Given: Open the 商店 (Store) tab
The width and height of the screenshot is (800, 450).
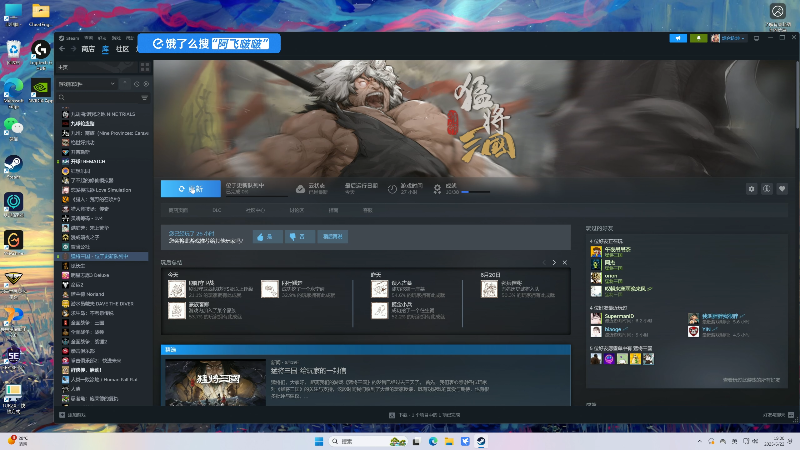Looking at the screenshot, I should [x=88, y=49].
